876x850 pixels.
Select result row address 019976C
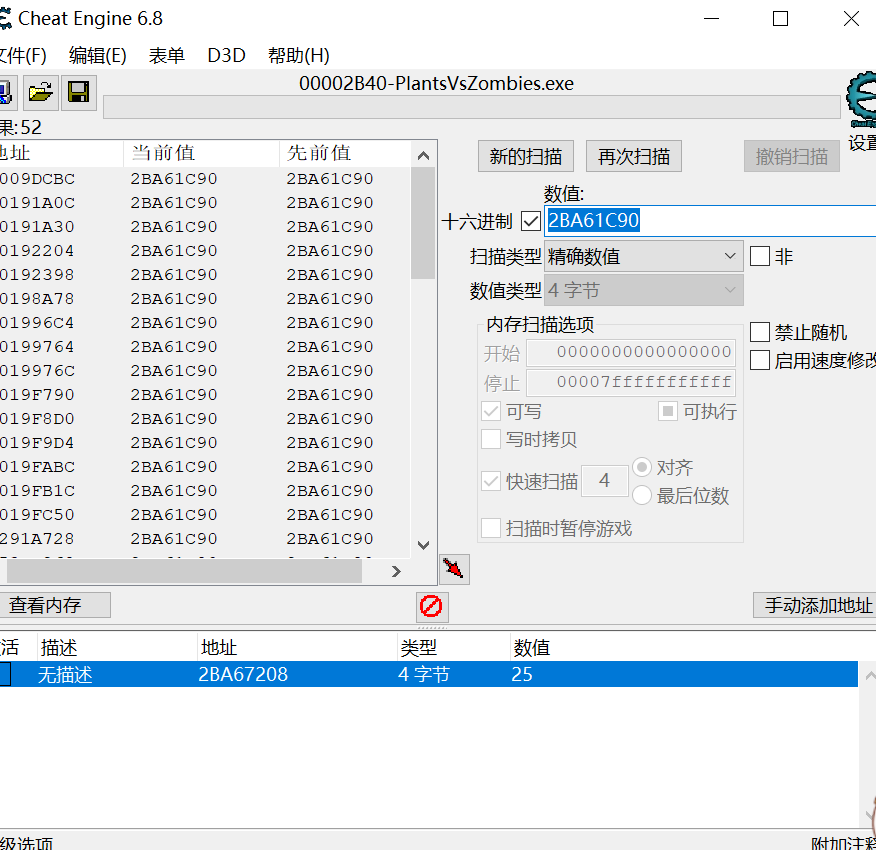[205, 371]
